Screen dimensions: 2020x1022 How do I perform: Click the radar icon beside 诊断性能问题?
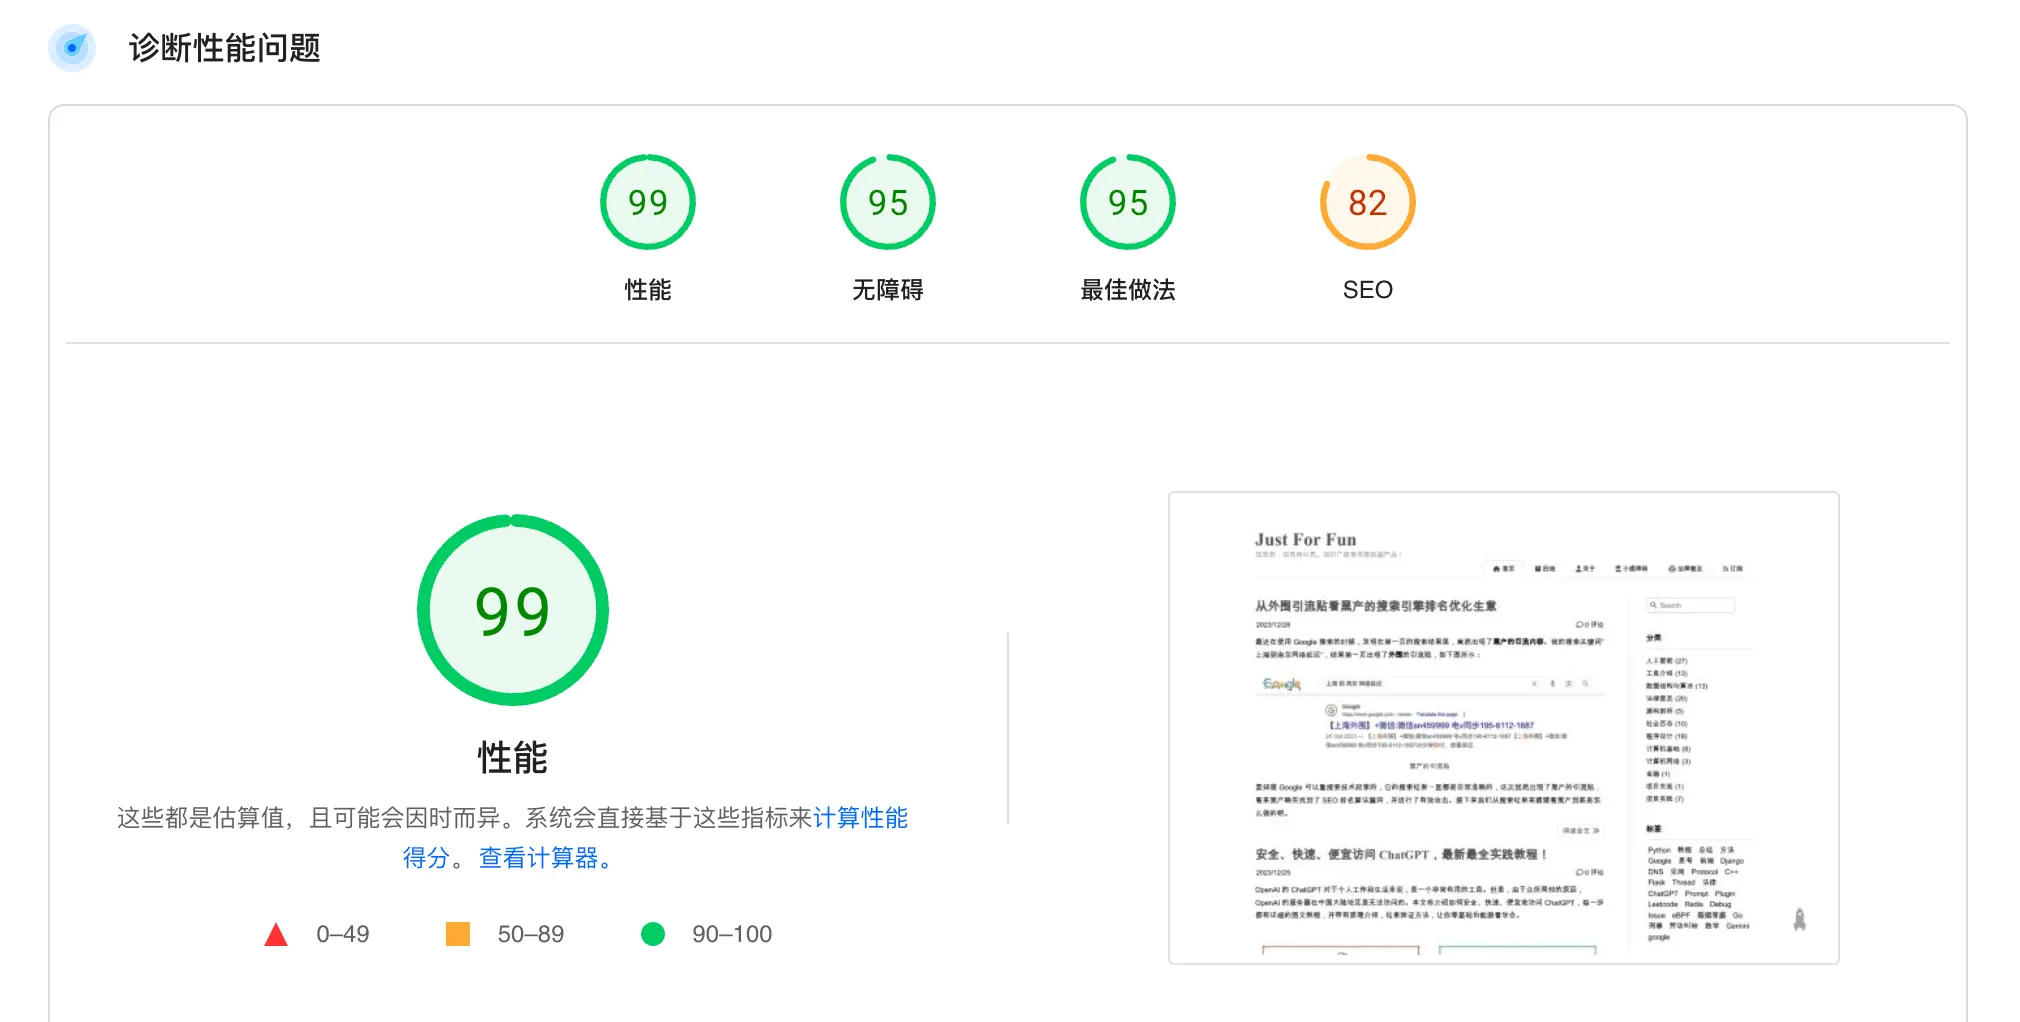[x=72, y=47]
